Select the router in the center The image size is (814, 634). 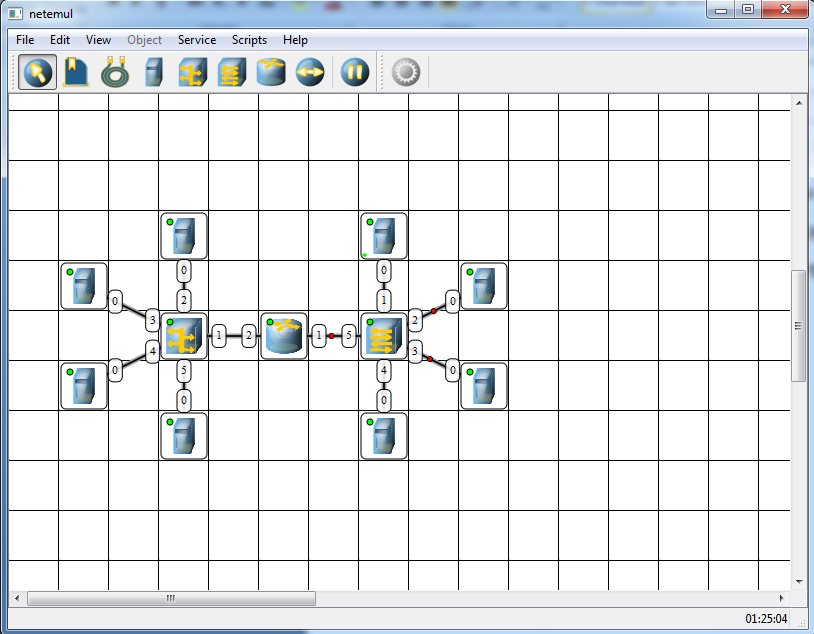(x=283, y=336)
